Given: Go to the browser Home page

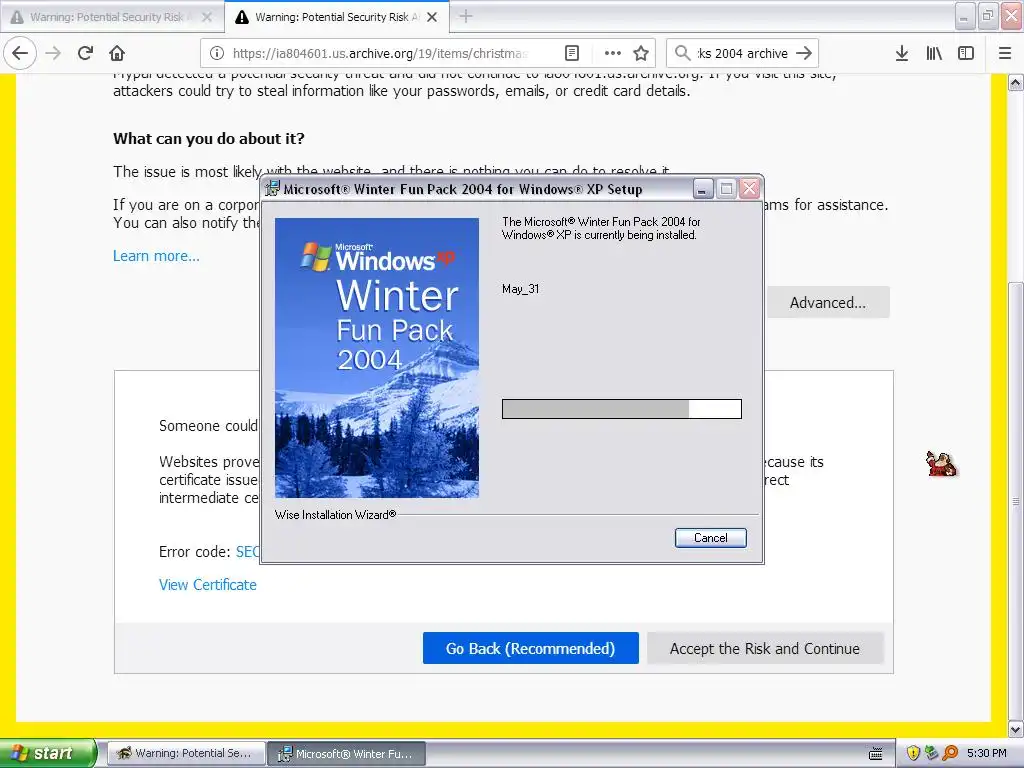Looking at the screenshot, I should [117, 53].
